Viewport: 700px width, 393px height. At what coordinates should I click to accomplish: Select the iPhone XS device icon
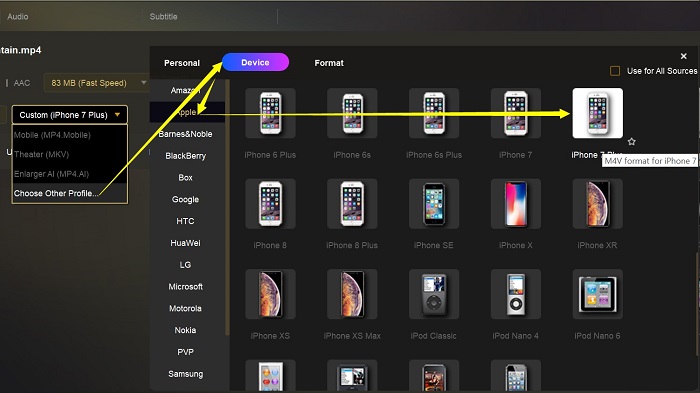coord(270,294)
